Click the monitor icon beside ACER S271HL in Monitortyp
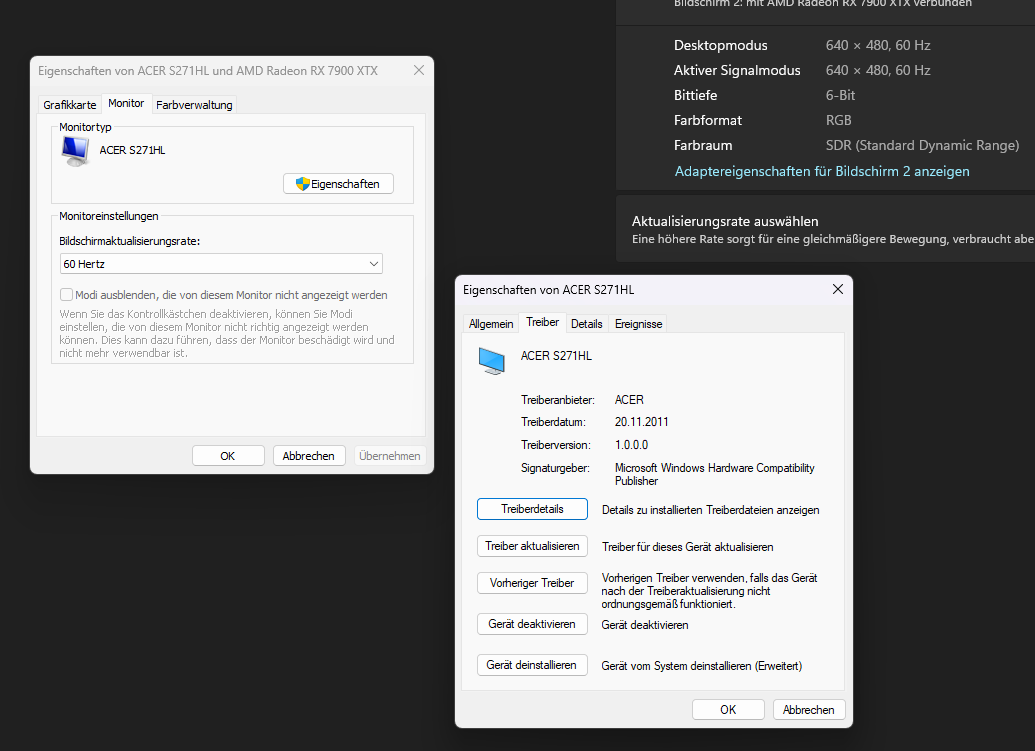Image resolution: width=1035 pixels, height=751 pixels. click(x=75, y=151)
